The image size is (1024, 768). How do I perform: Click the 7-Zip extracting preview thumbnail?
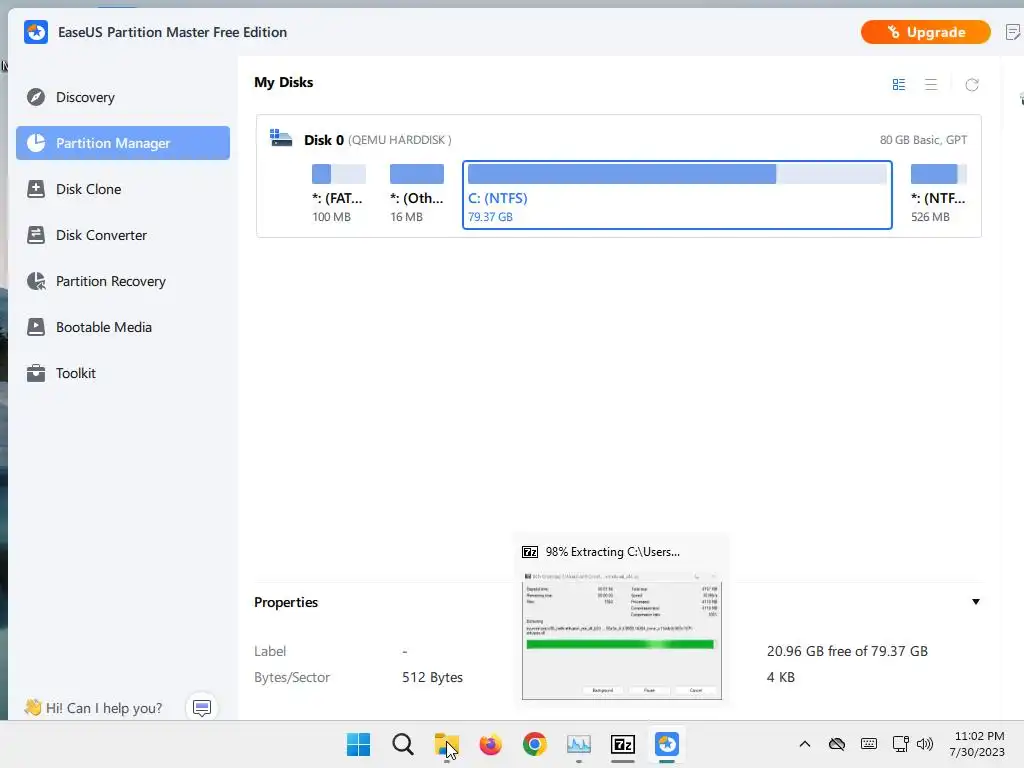point(622,635)
